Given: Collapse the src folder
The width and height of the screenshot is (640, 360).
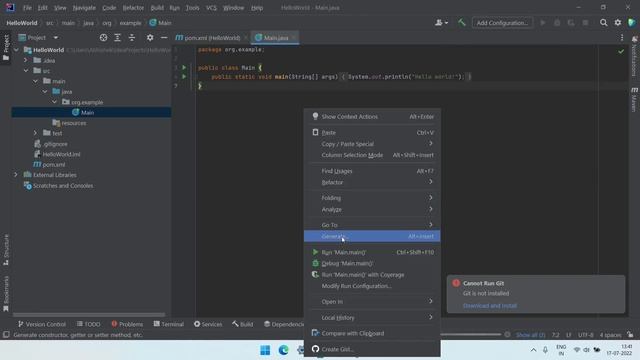Looking at the screenshot, I should [x=26, y=71].
